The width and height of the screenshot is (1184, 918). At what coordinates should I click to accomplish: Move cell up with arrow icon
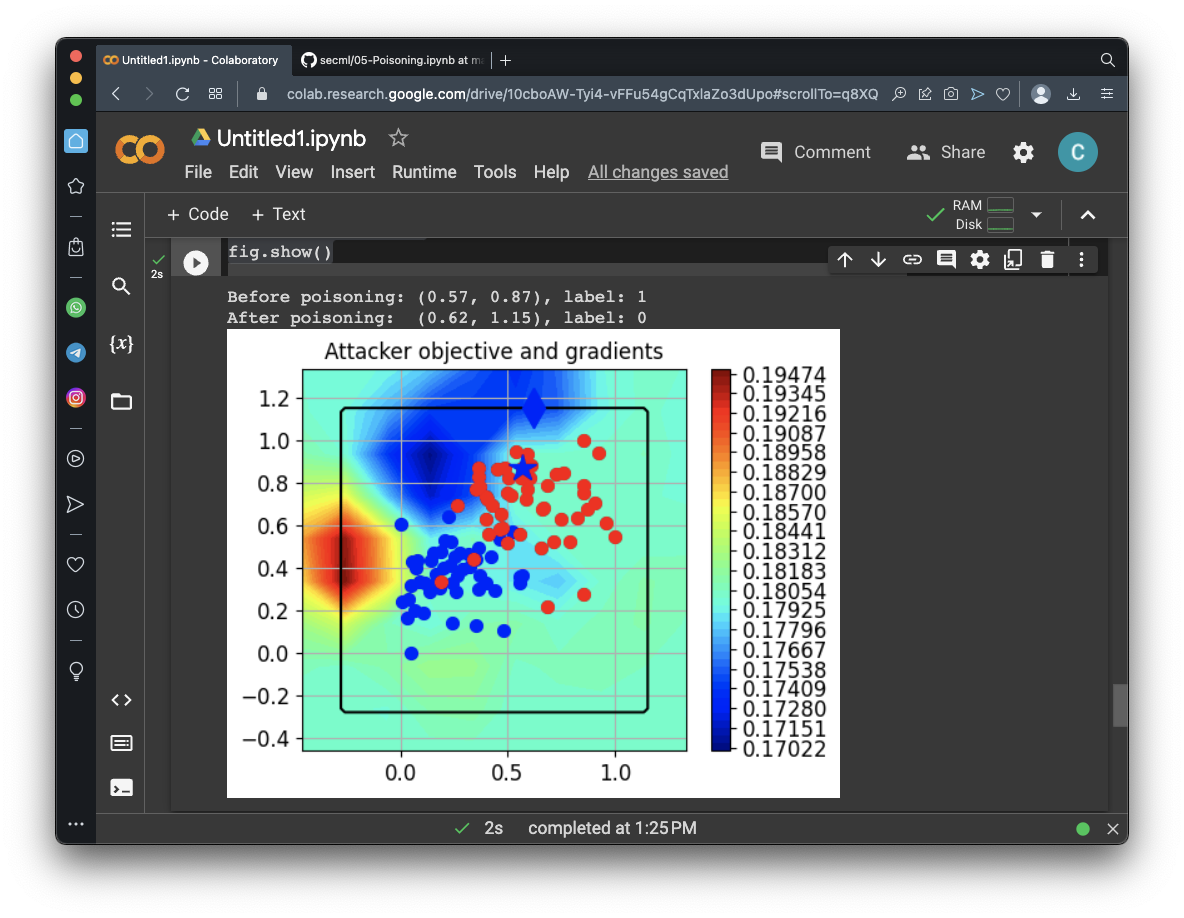[845, 260]
